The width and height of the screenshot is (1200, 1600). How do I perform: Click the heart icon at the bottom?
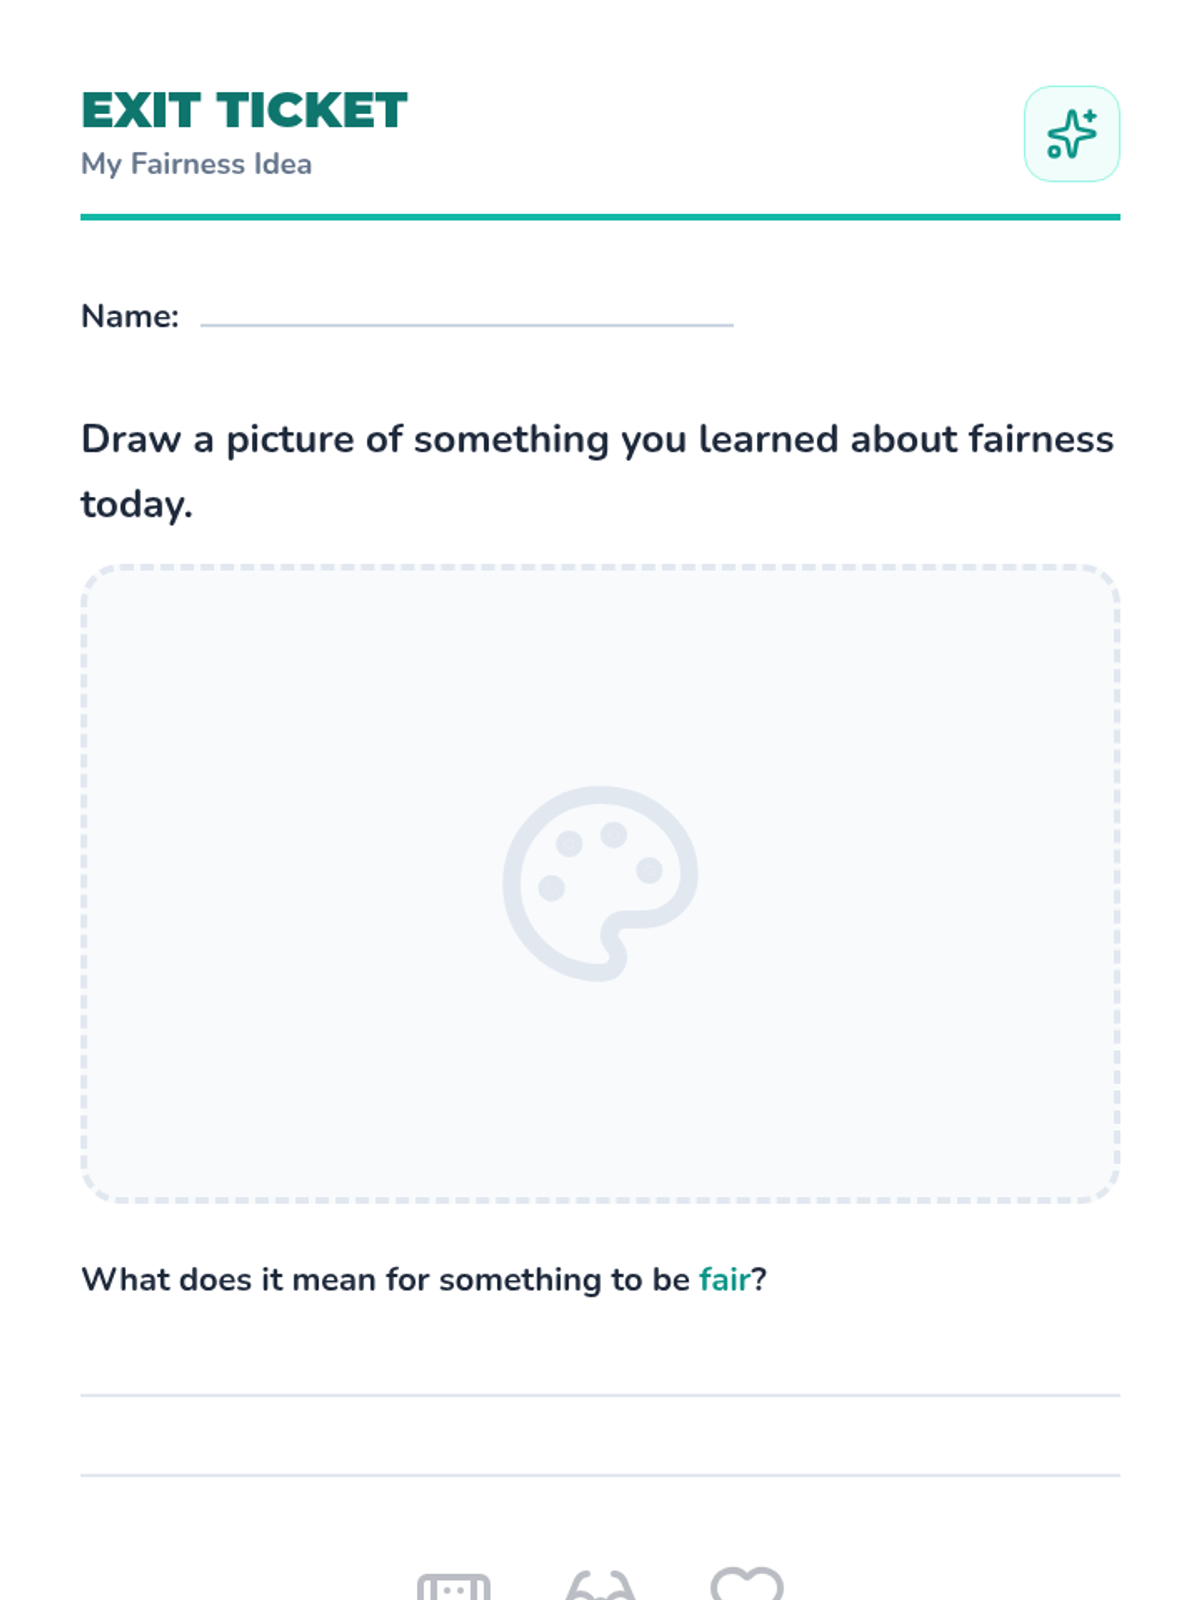(746, 1585)
